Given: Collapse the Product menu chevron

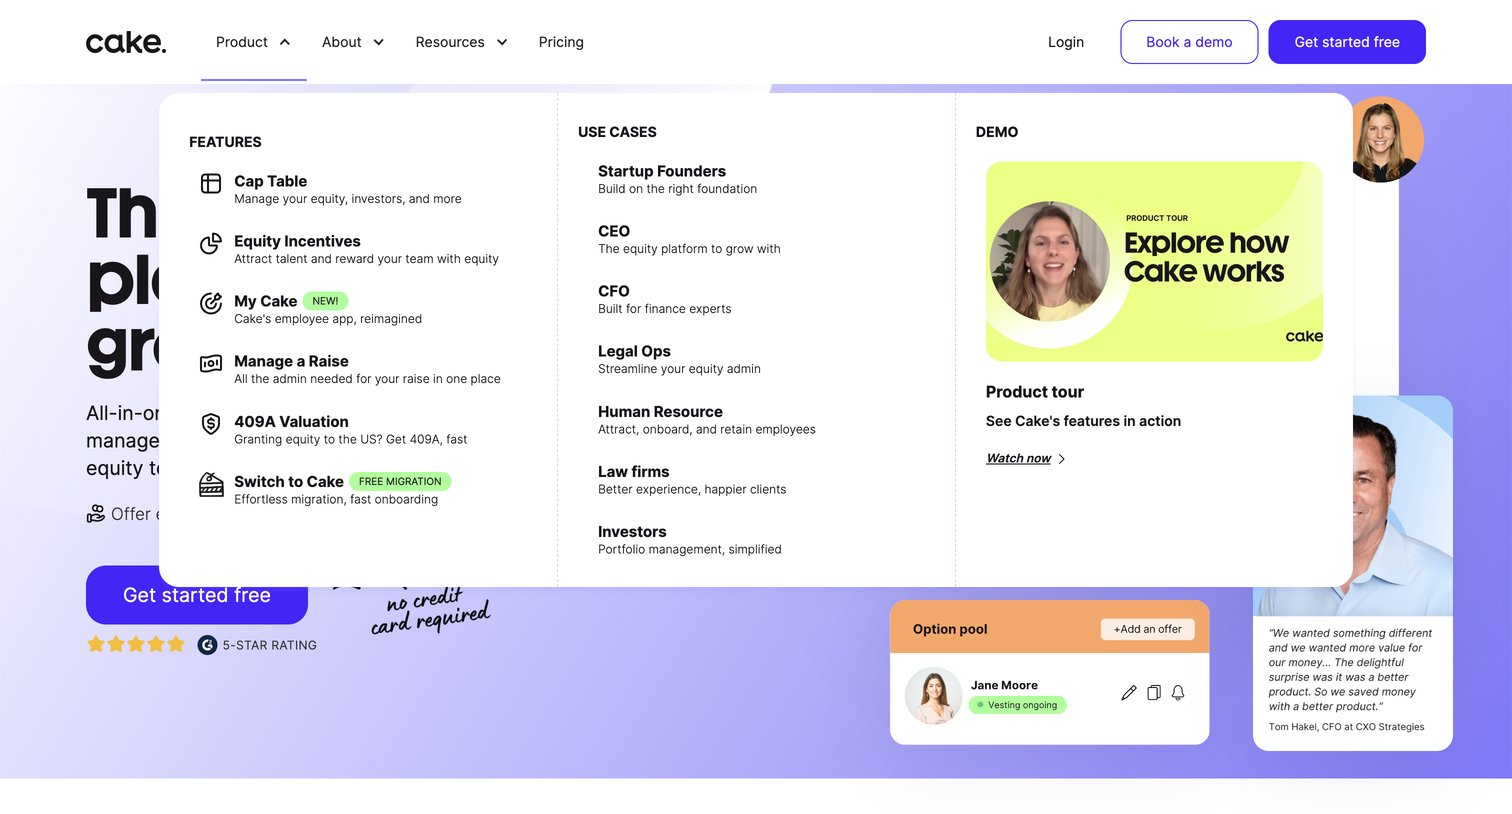Looking at the screenshot, I should coord(285,42).
